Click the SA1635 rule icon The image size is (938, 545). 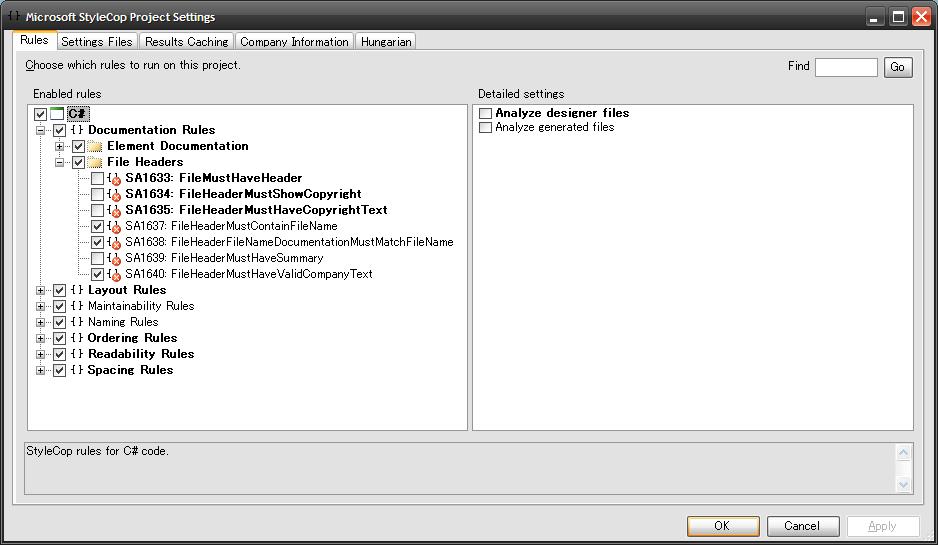tap(114, 211)
